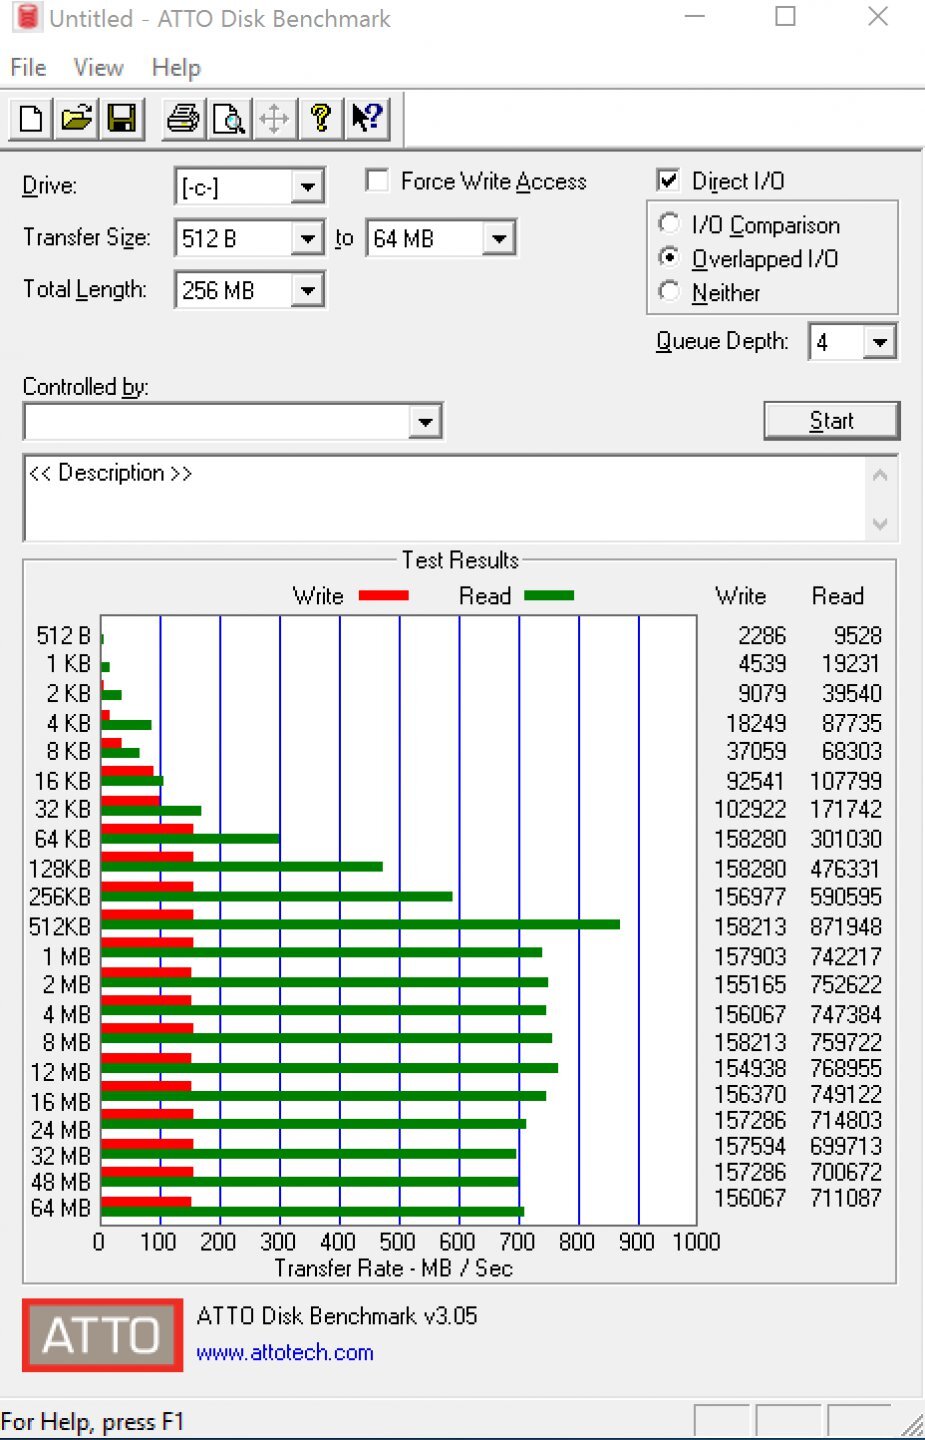
Task: Uncheck the Direct I/O checkbox
Action: (668, 180)
